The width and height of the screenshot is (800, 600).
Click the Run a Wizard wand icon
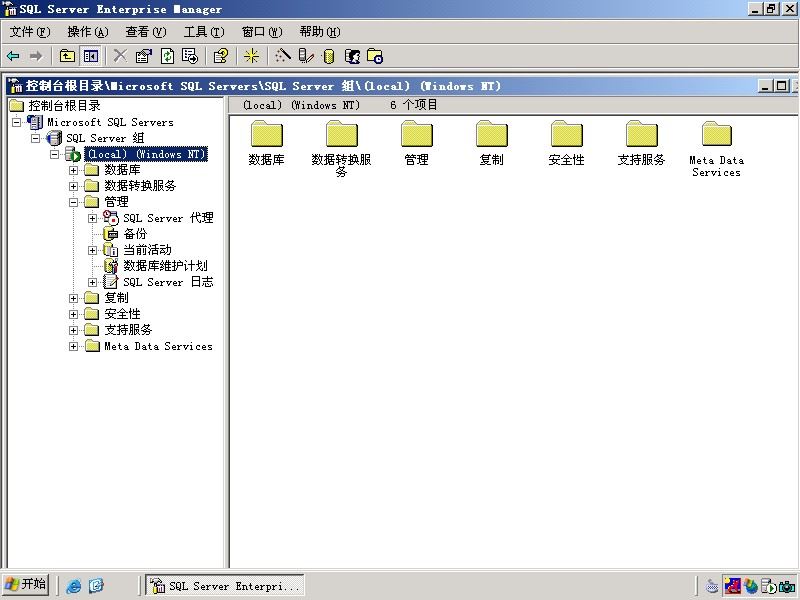tap(283, 56)
